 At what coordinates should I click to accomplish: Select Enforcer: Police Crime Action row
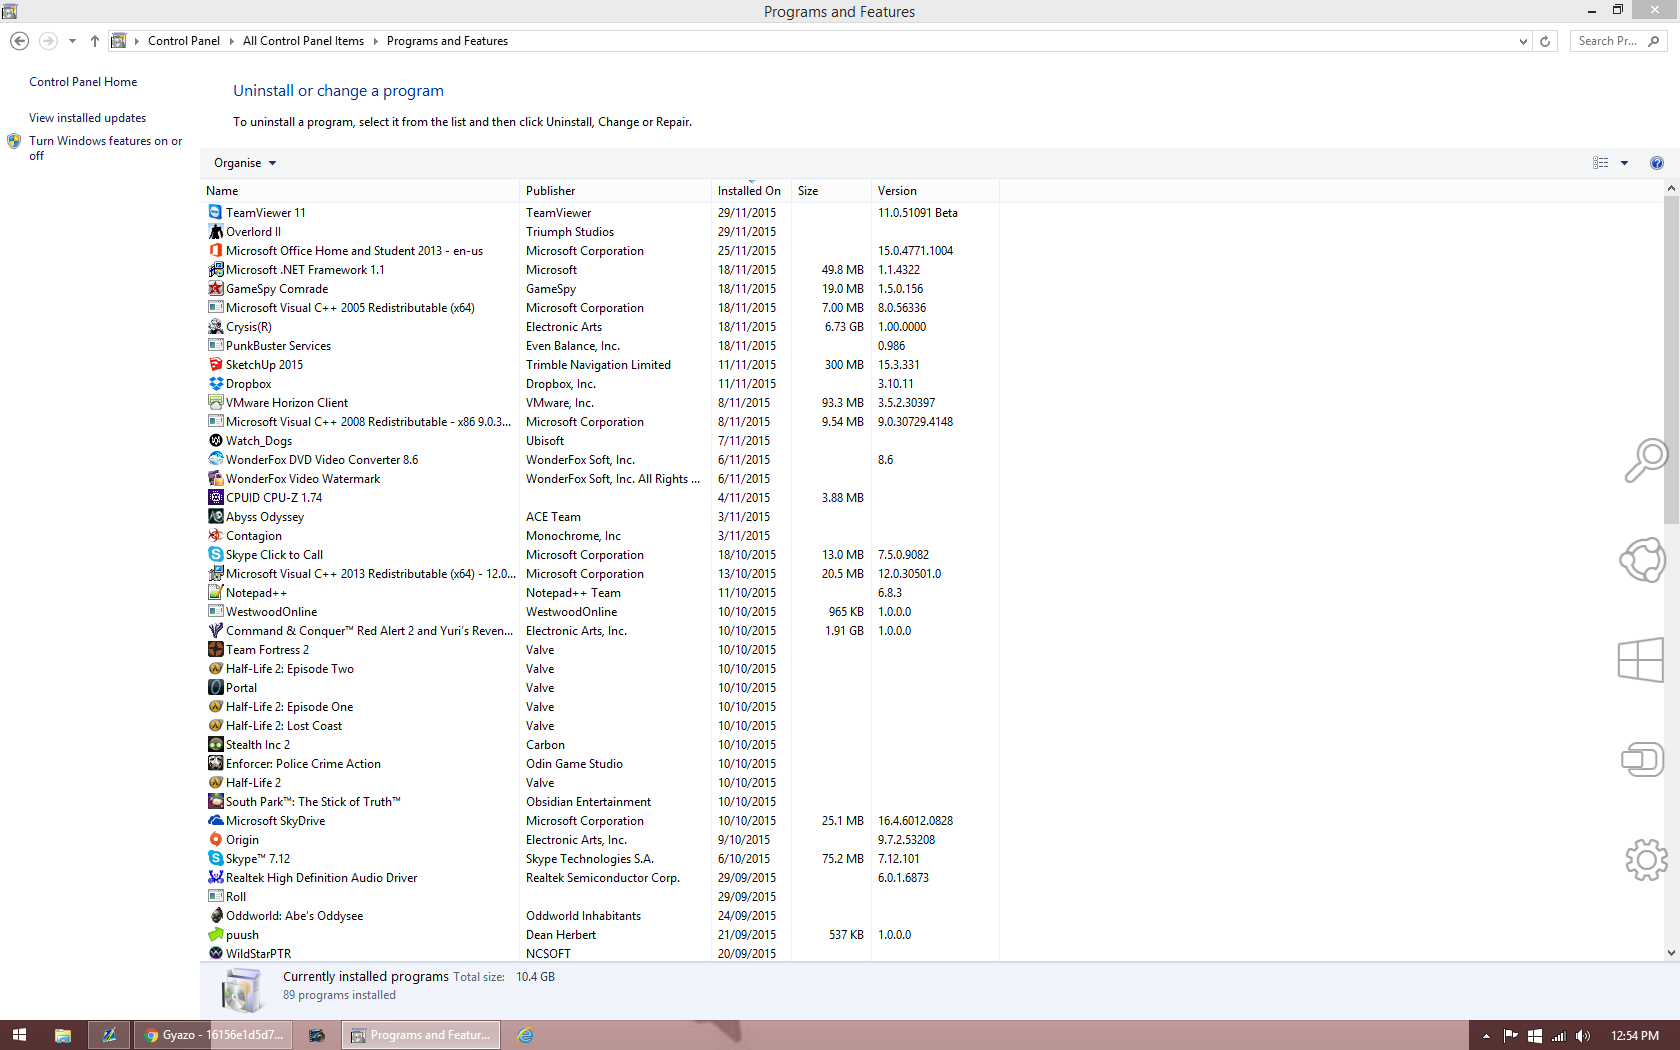pyautogui.click(x=600, y=763)
